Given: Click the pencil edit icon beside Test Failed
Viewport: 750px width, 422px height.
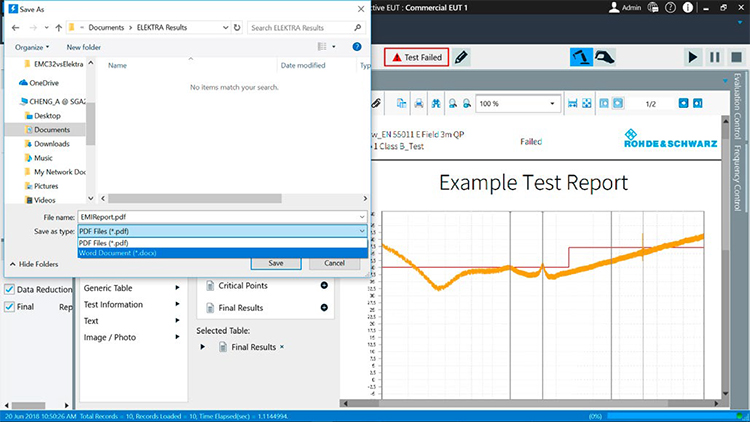Looking at the screenshot, I should coord(461,58).
